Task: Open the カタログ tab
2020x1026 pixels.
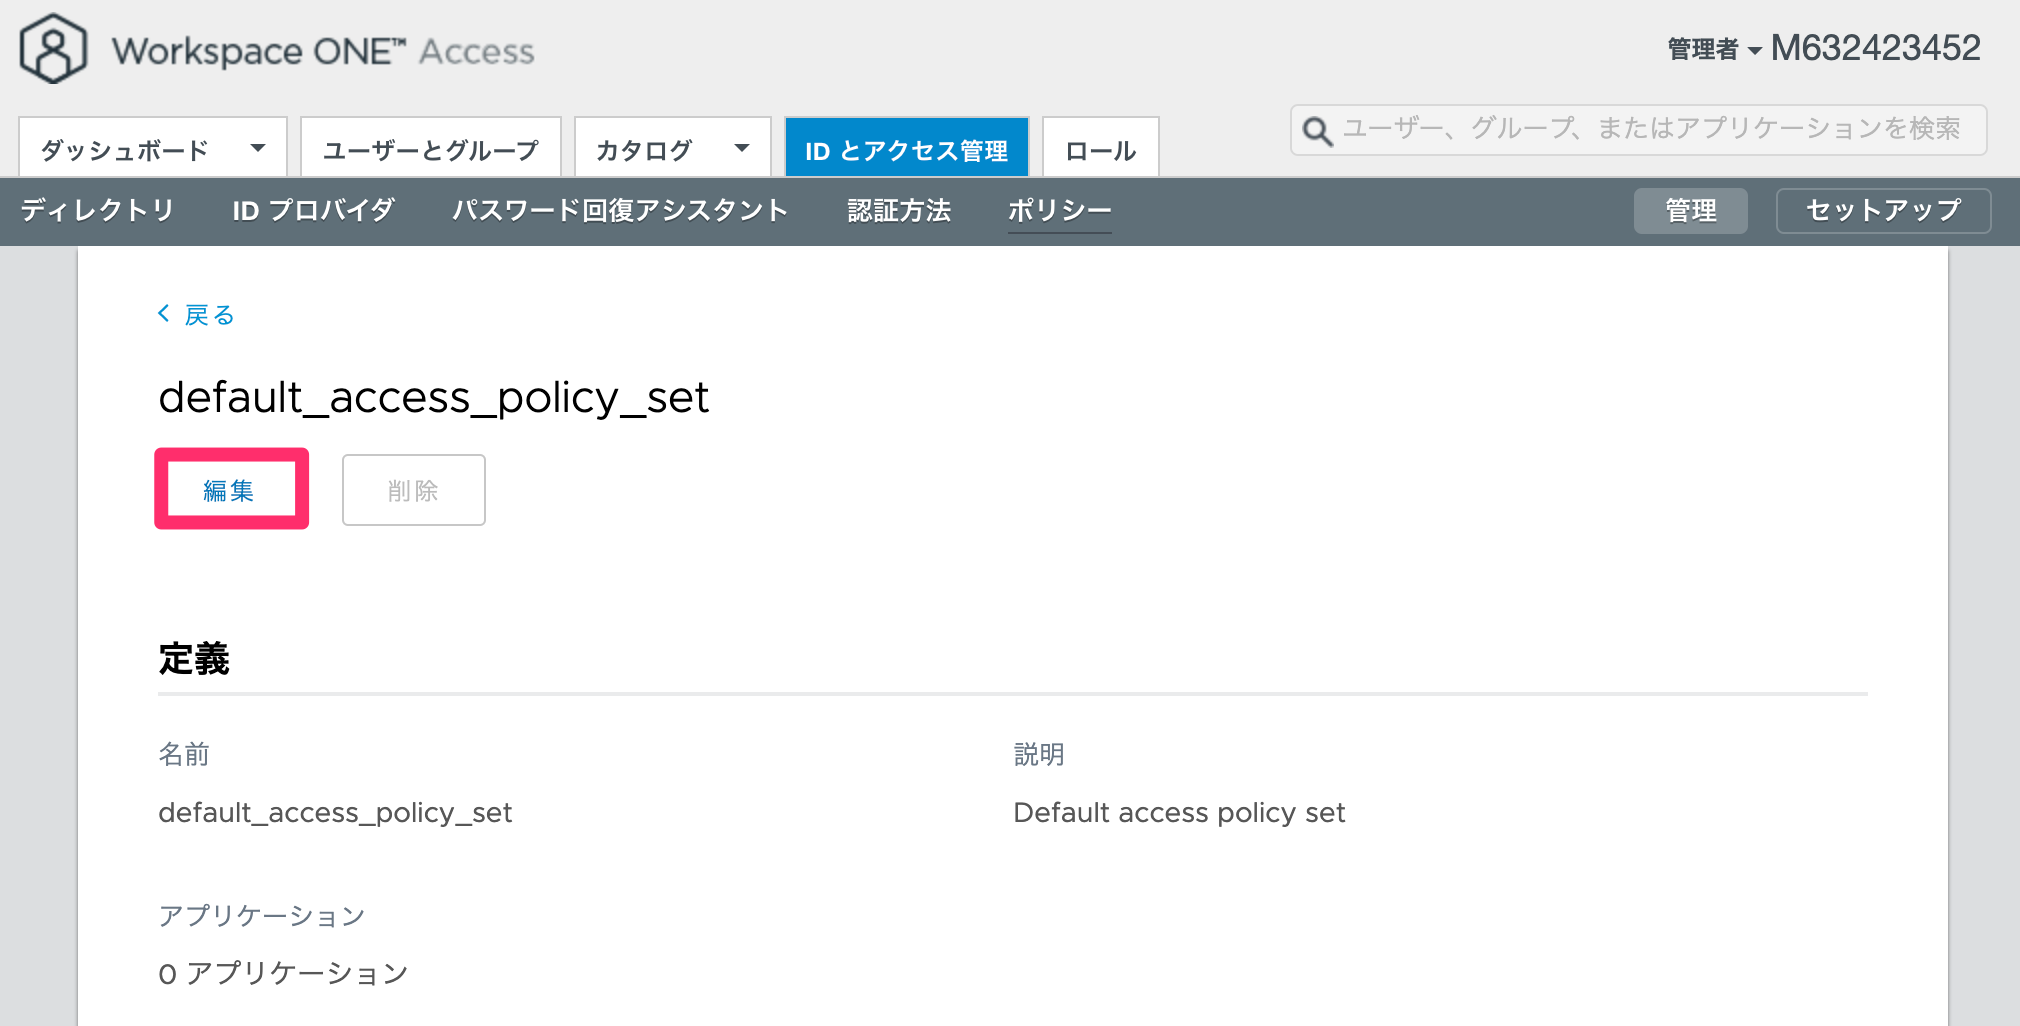Action: tap(673, 148)
